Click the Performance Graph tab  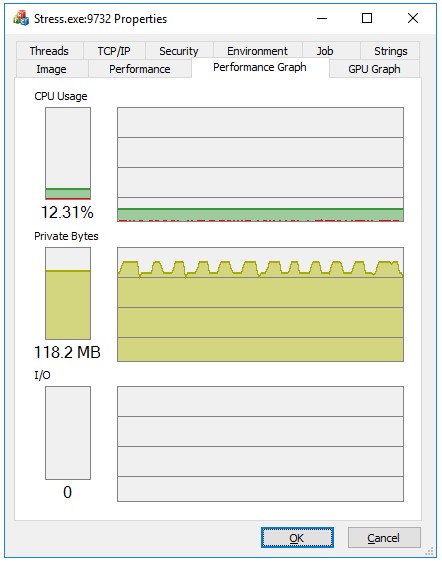(x=260, y=67)
